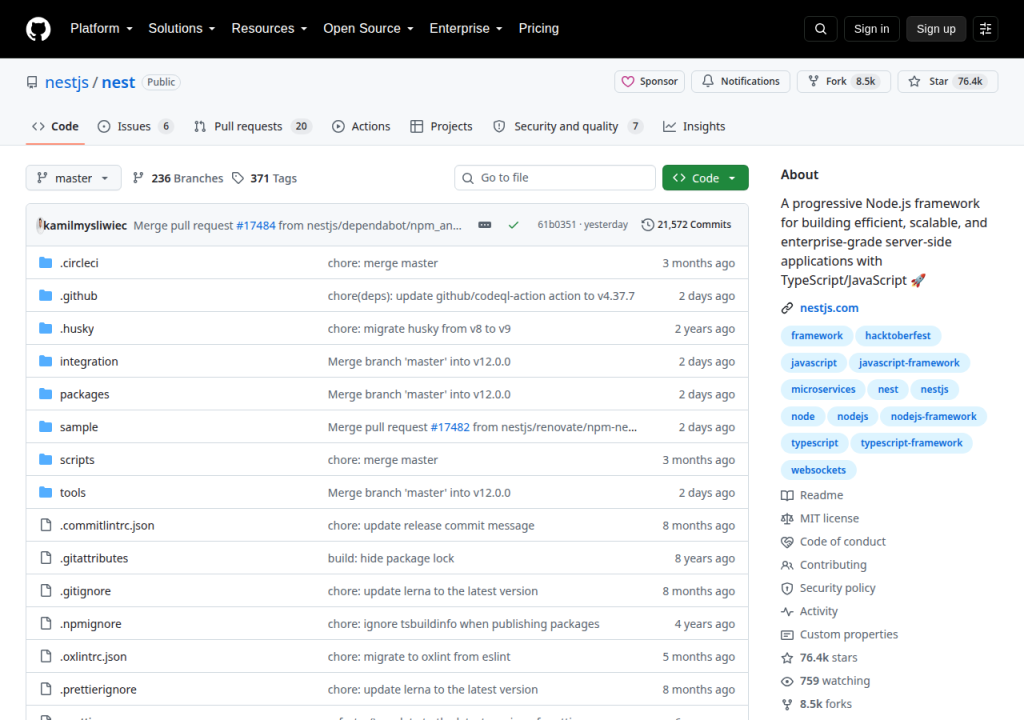Expand the Enterprise menu

pyautogui.click(x=466, y=29)
